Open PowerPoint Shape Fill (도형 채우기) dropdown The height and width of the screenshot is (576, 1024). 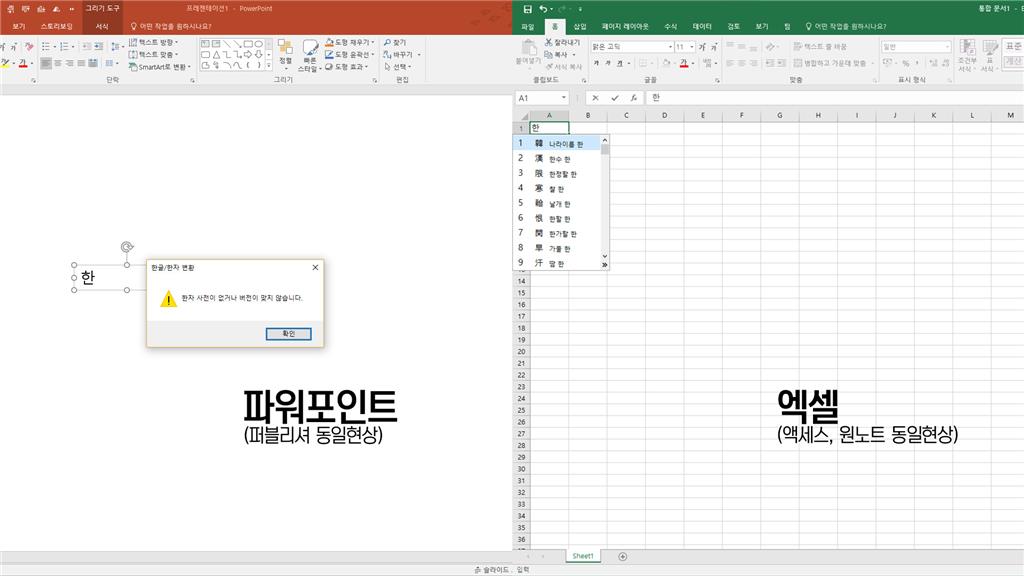[350, 42]
